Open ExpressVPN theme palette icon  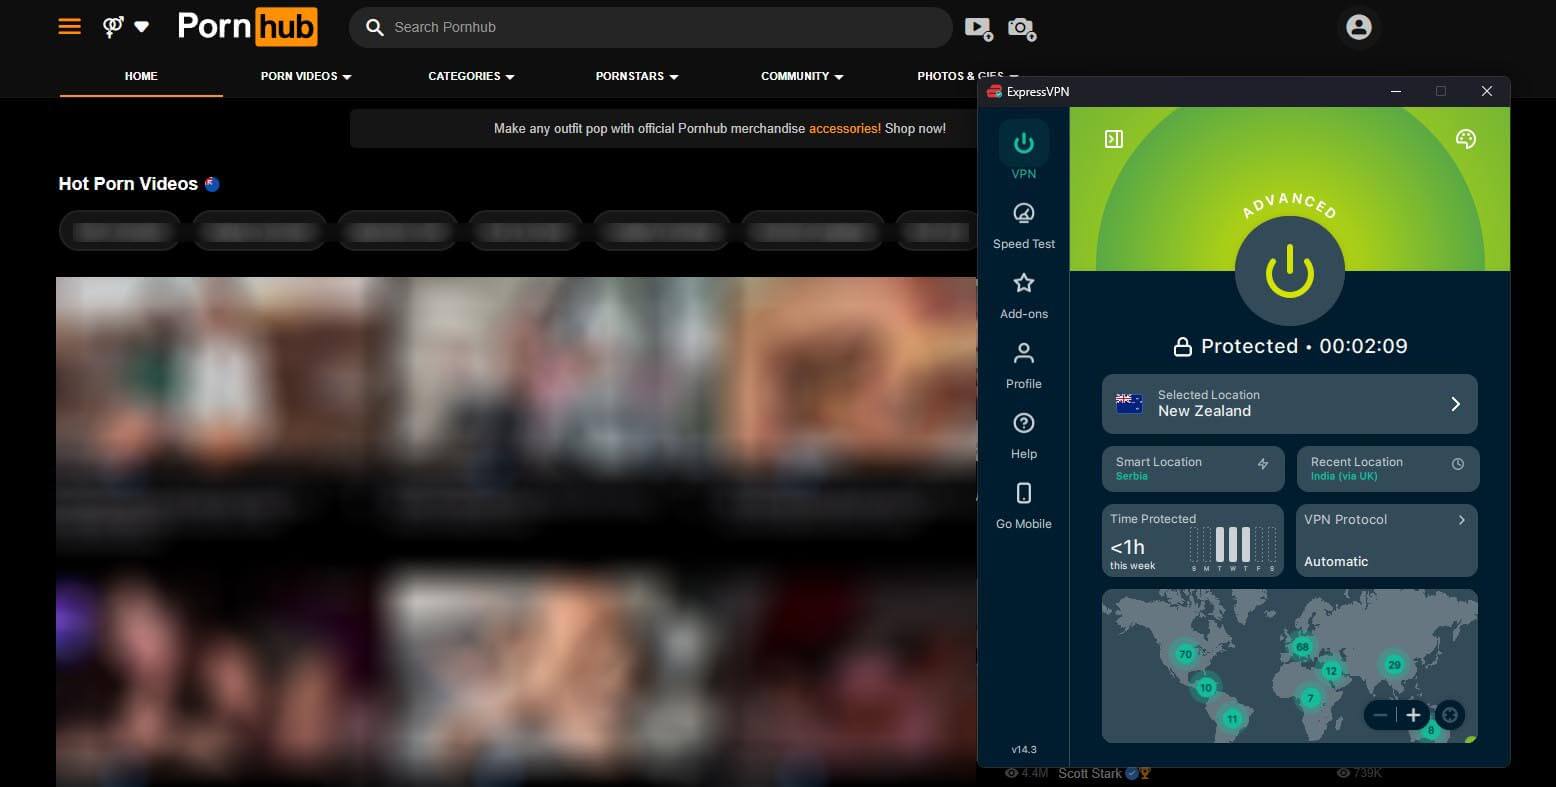[1466, 139]
